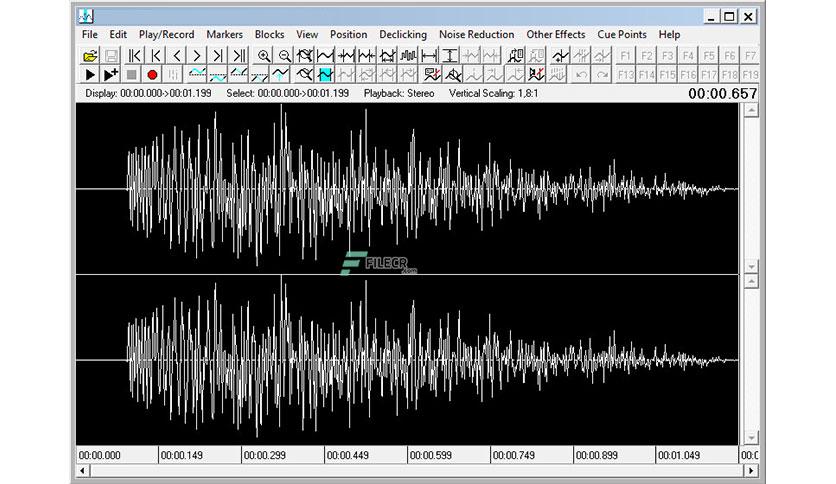
Task: Click the 00:00.749 time ruler marker
Action: 513,455
